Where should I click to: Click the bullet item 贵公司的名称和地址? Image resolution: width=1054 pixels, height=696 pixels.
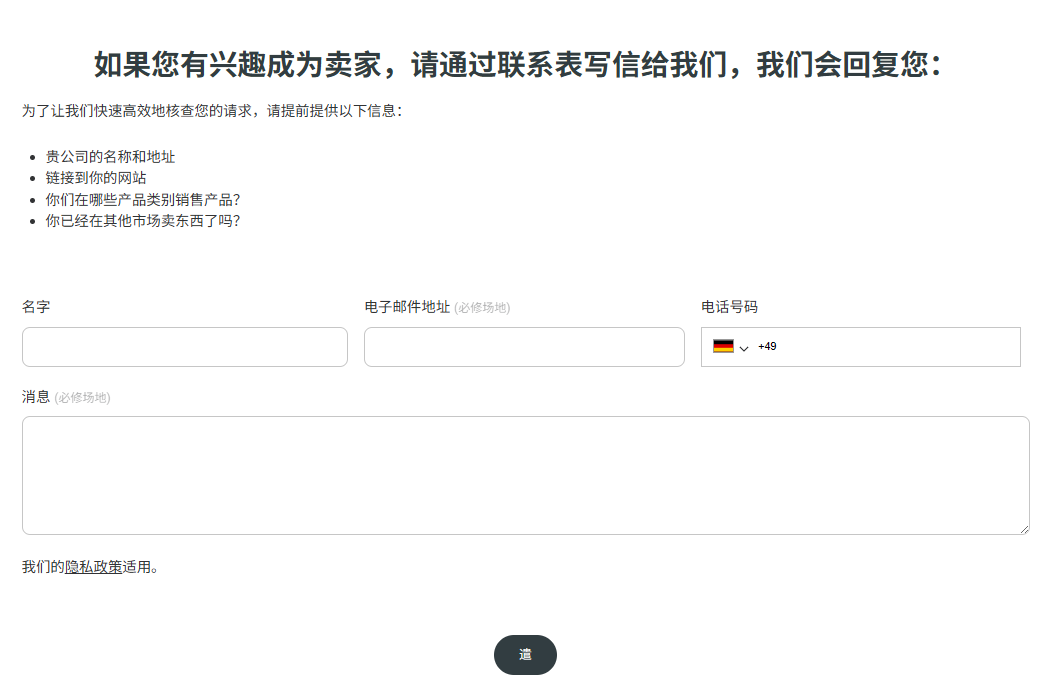(x=110, y=157)
